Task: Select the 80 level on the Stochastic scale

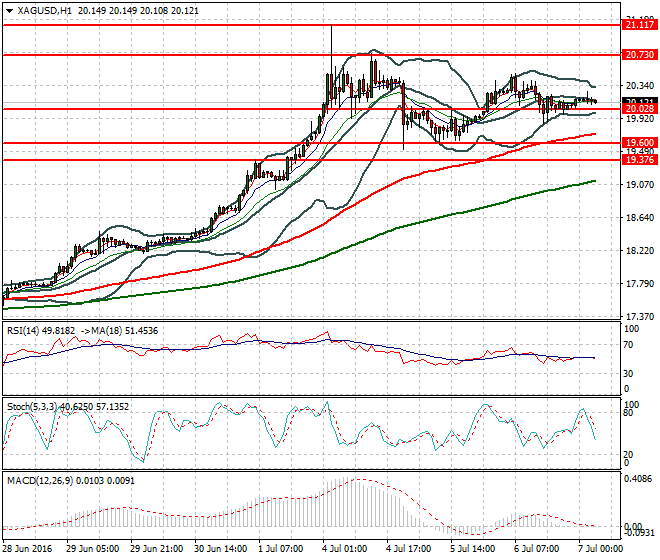Action: click(629, 413)
